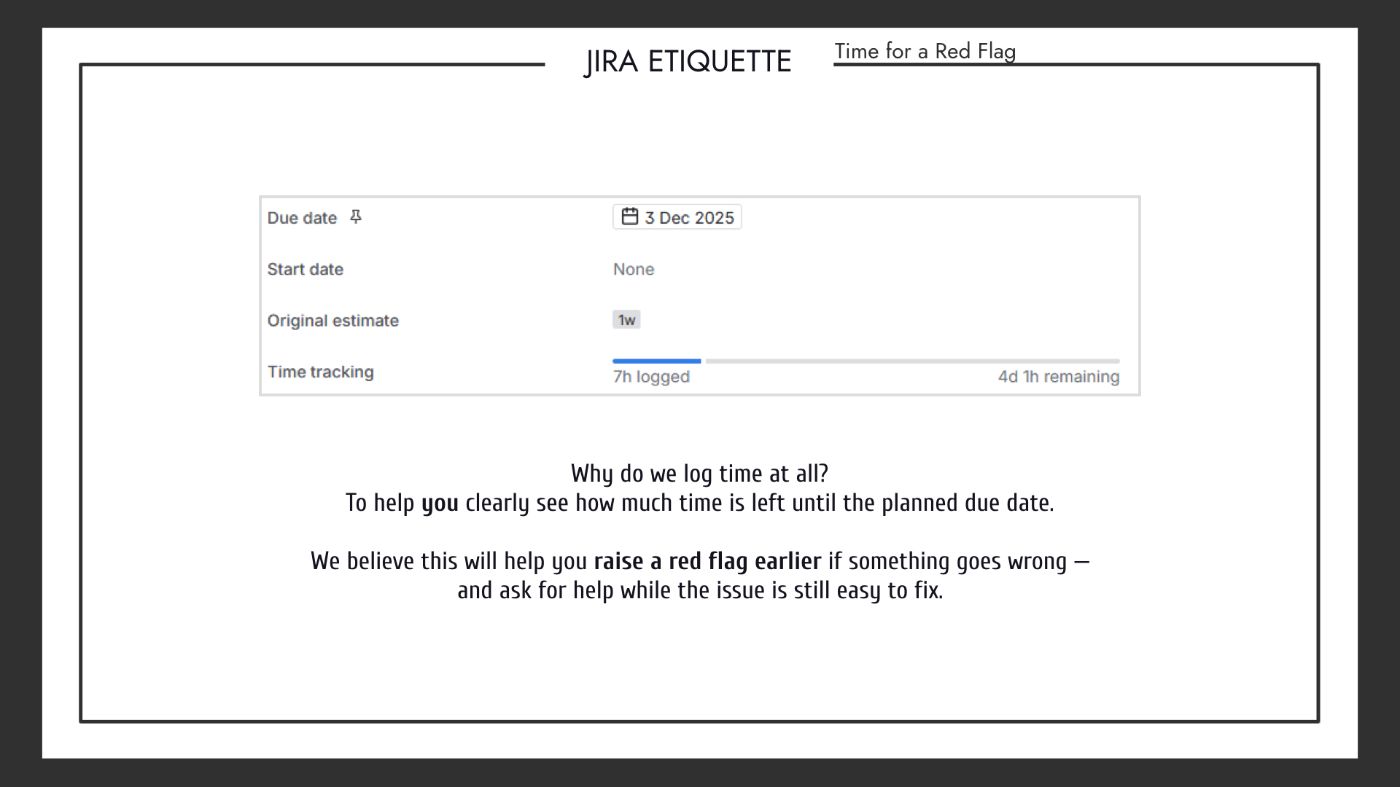Click the JIRA ETIQUETTE slide title
1400x787 pixels.
point(688,62)
